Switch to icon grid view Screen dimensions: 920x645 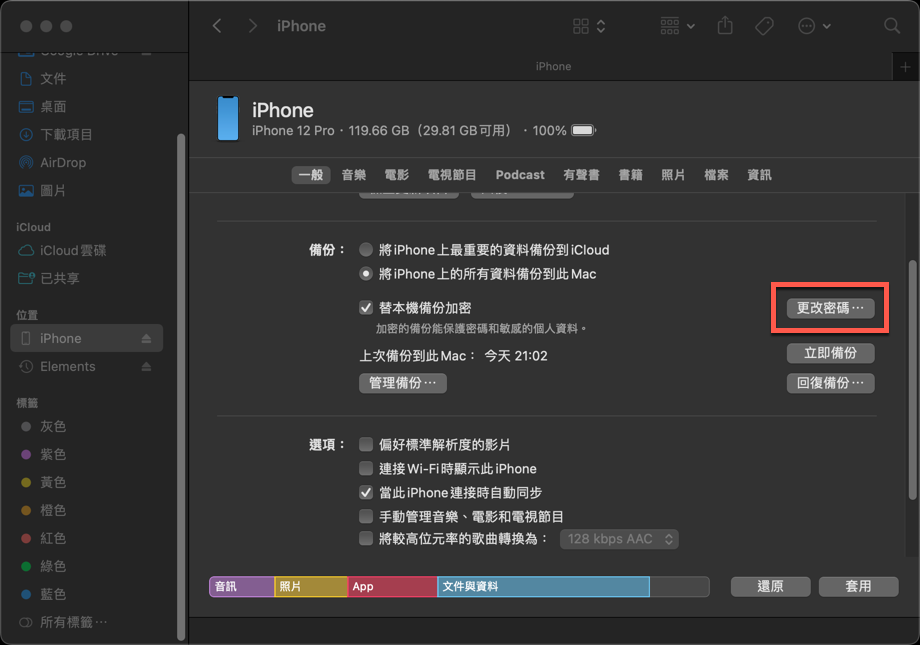pos(581,26)
